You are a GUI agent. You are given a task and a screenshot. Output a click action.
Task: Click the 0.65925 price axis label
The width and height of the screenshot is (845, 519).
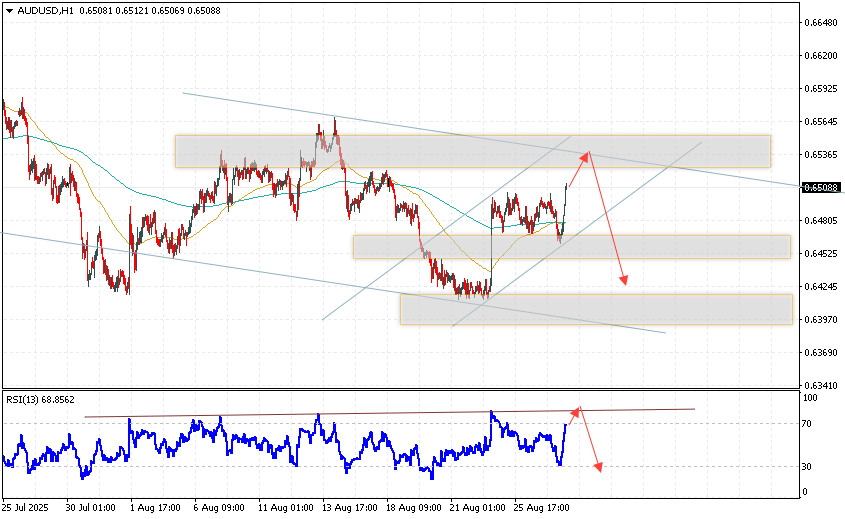(821, 88)
